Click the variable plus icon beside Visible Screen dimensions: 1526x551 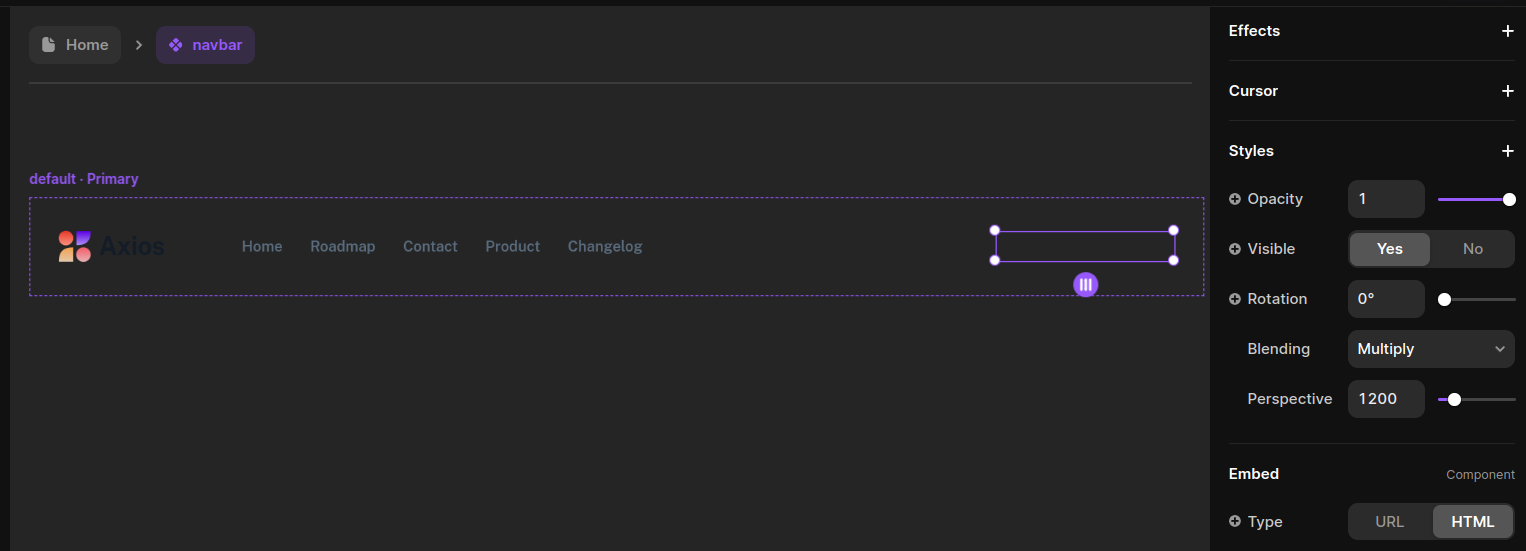pos(1235,249)
